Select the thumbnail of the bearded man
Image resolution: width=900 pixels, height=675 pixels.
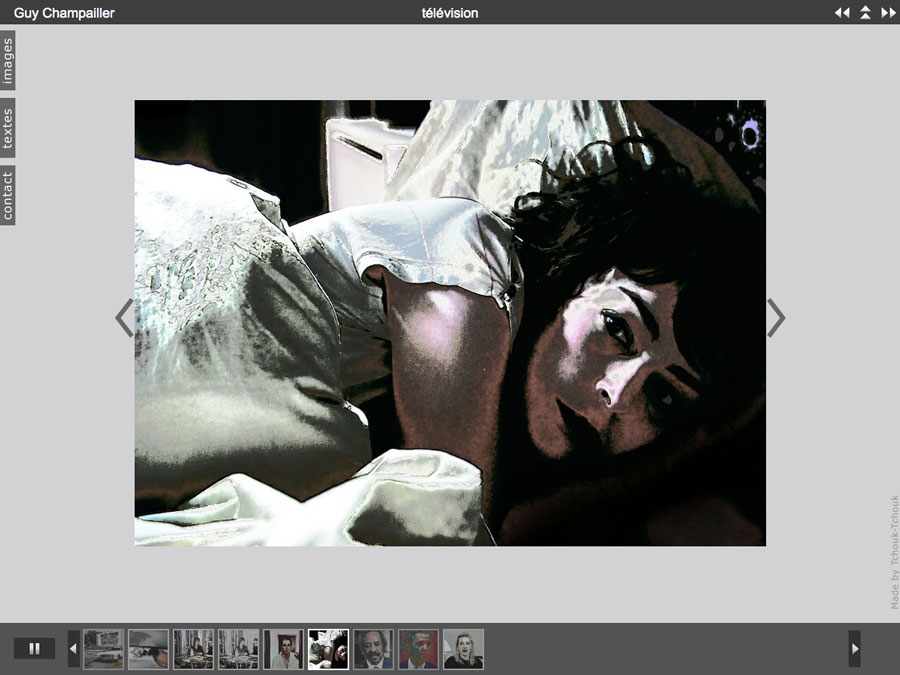[374, 649]
